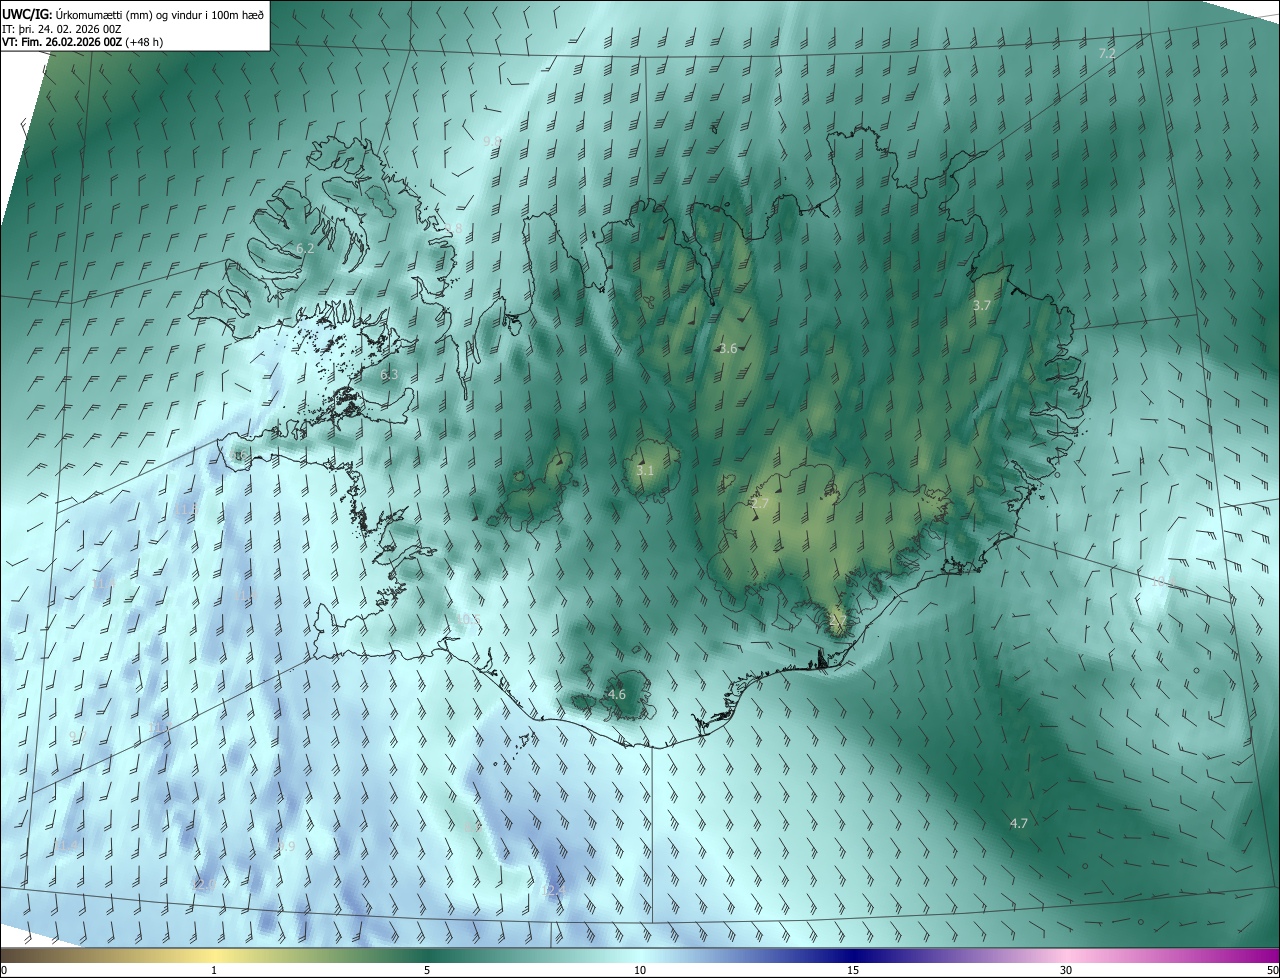Click the 9.7 value label on the map

pyautogui.click(x=77, y=736)
